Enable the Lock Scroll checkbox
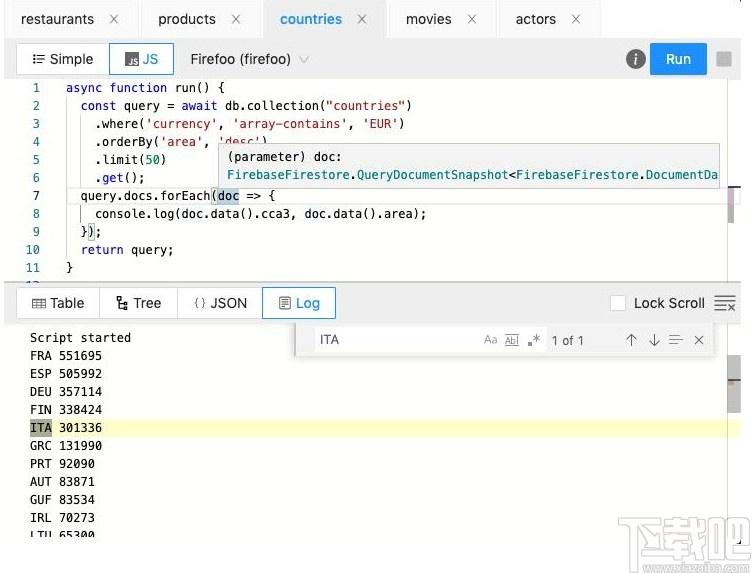 pos(618,304)
